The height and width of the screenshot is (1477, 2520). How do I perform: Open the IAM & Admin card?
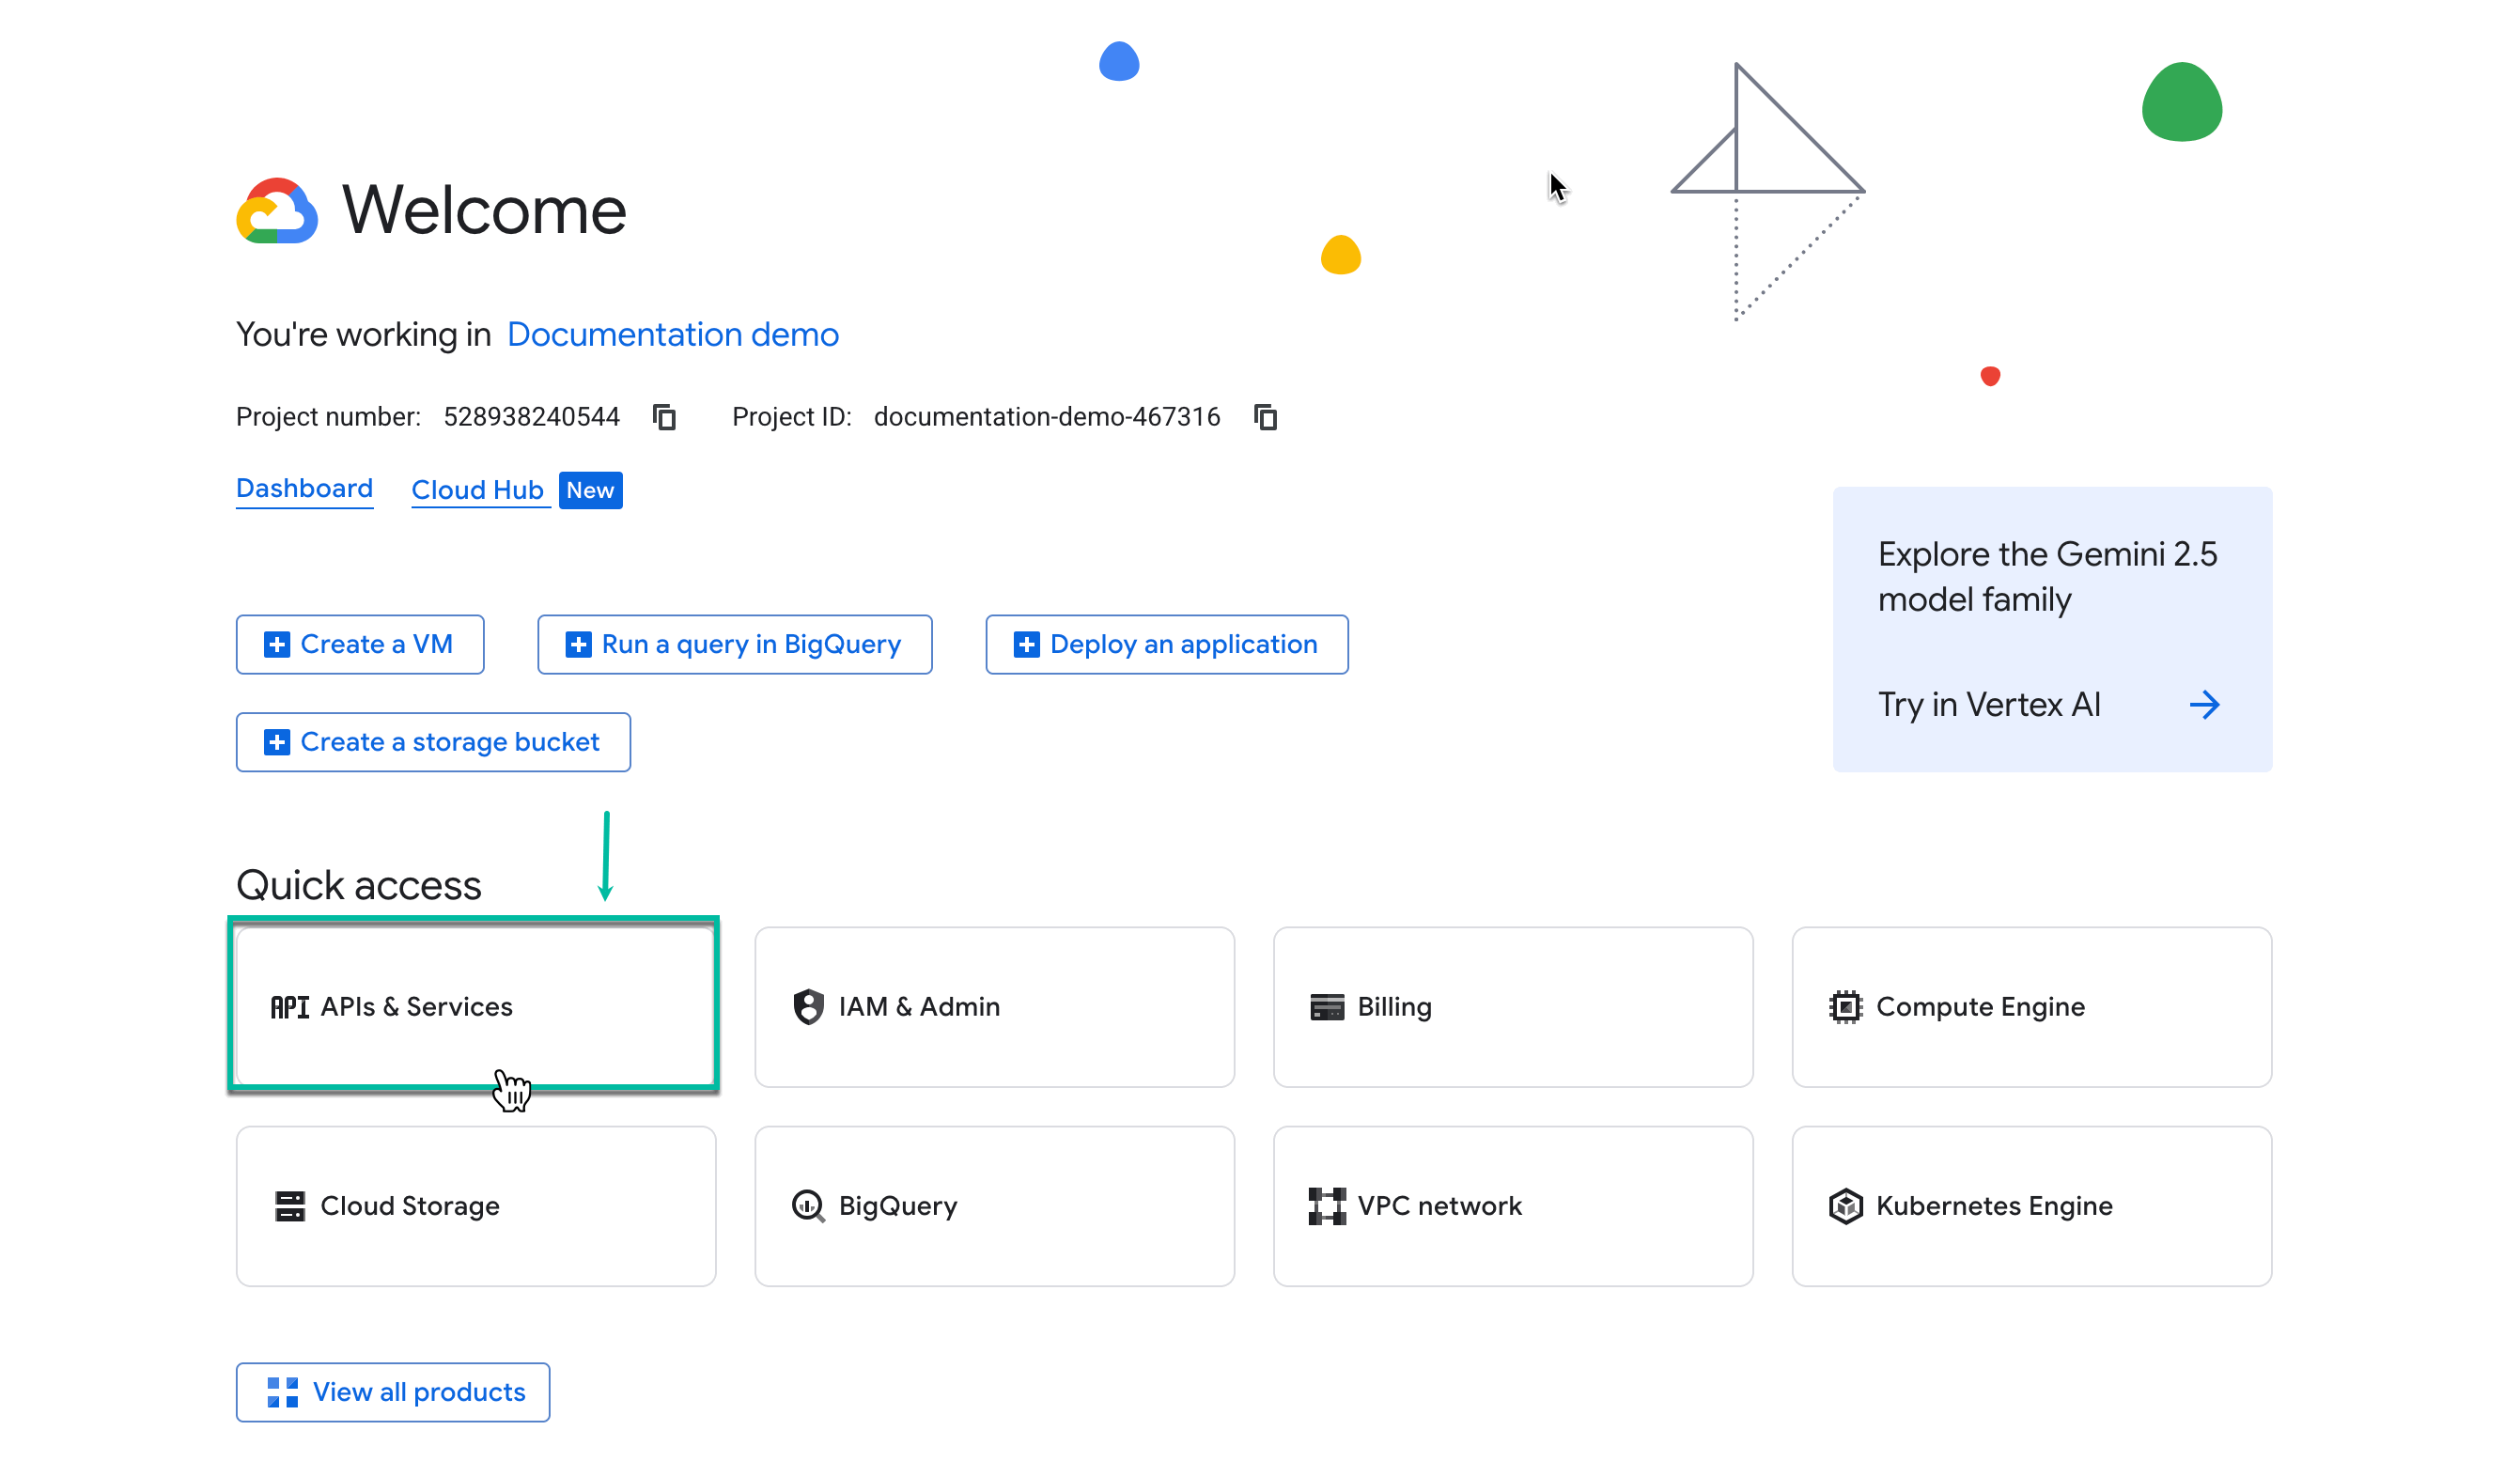[994, 1006]
